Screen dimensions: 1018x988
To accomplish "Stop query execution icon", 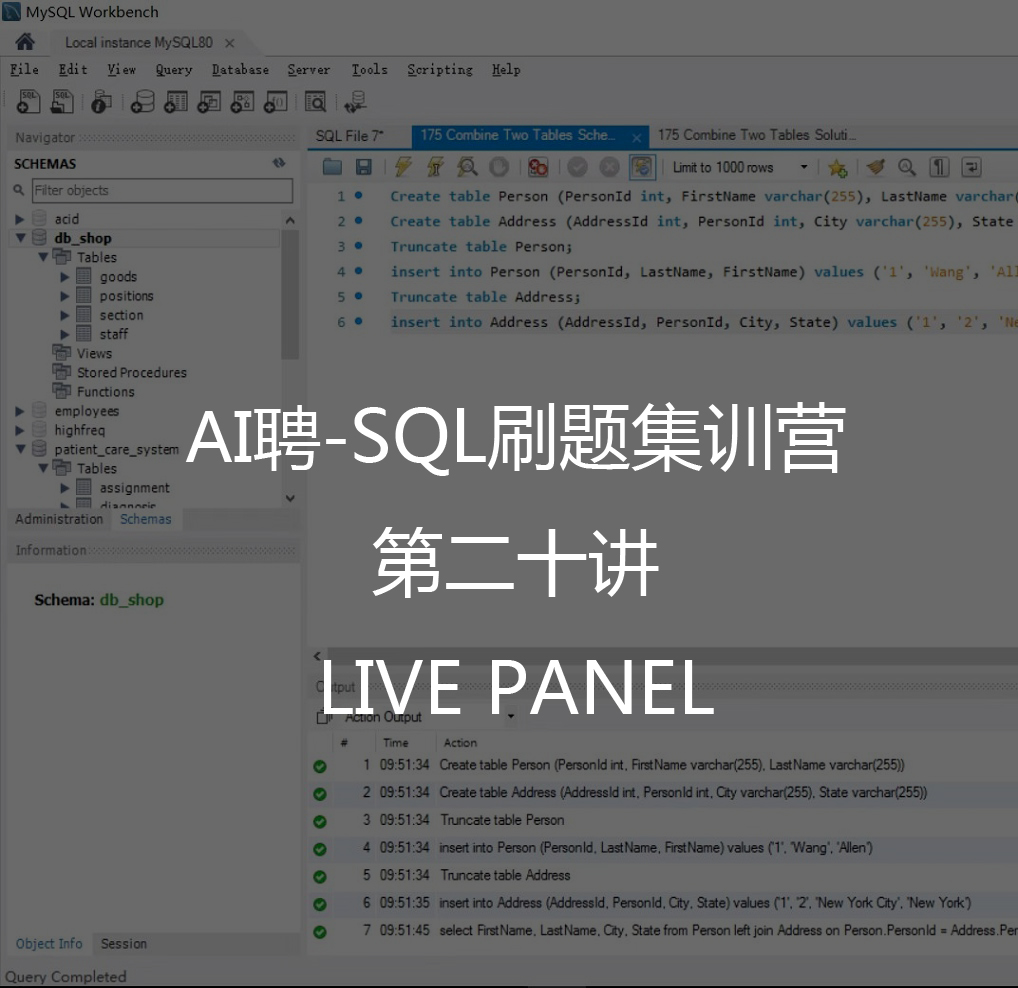I will [499, 167].
